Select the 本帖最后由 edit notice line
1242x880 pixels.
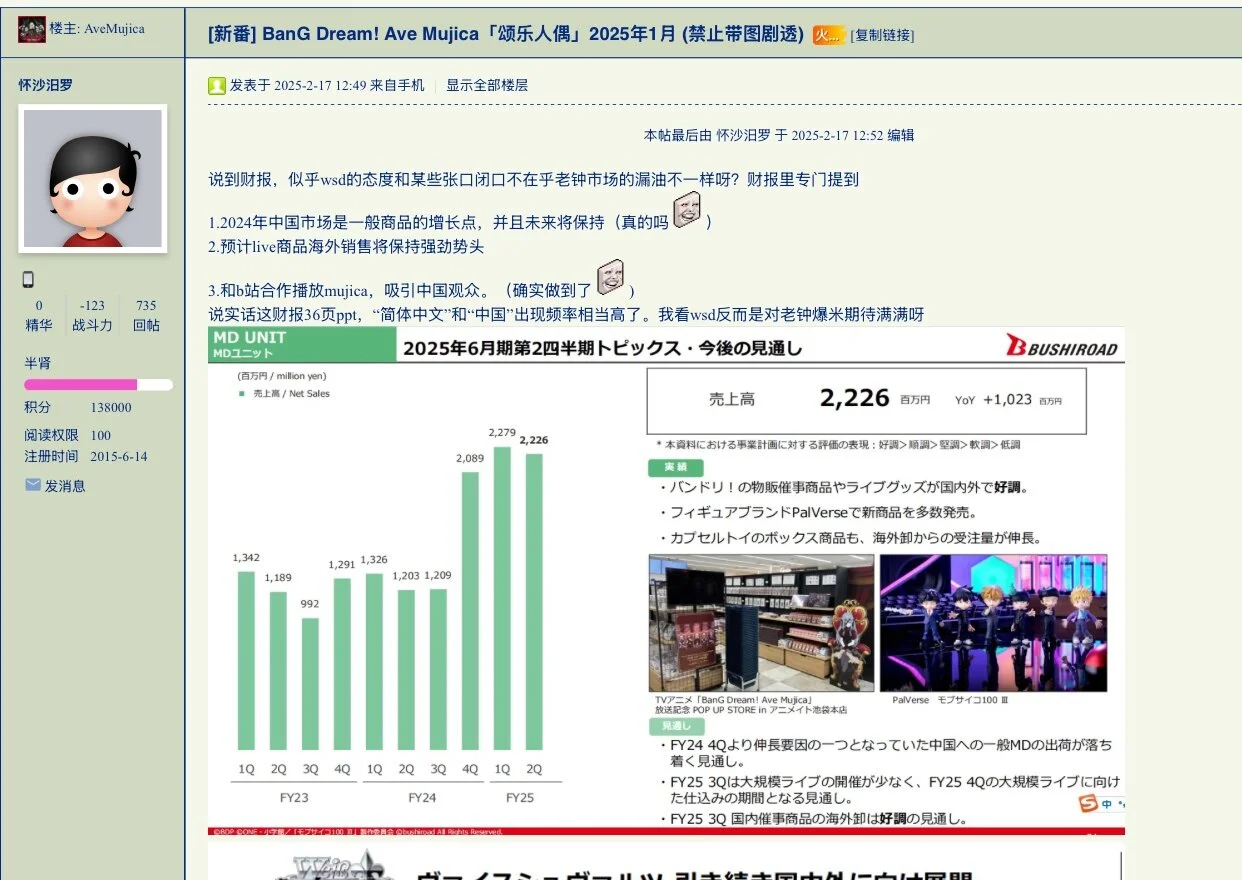(779, 136)
